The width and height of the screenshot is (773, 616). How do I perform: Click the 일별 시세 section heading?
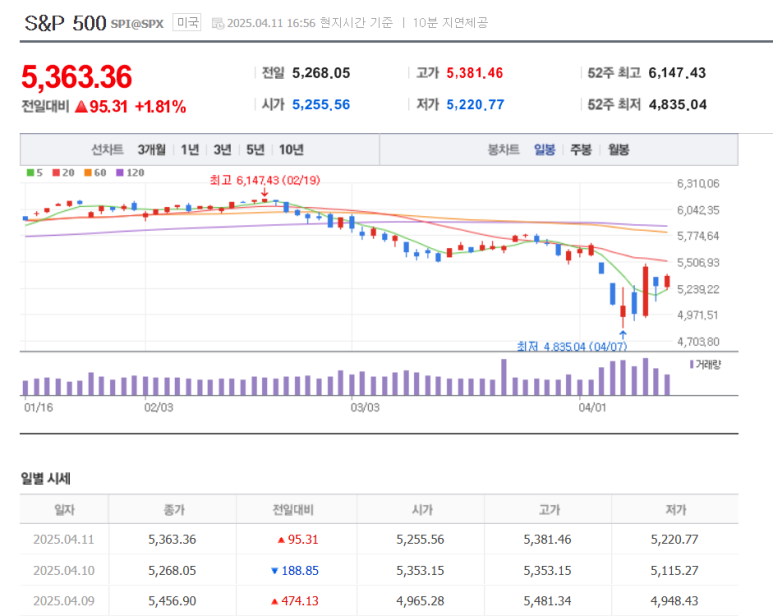click(x=45, y=479)
